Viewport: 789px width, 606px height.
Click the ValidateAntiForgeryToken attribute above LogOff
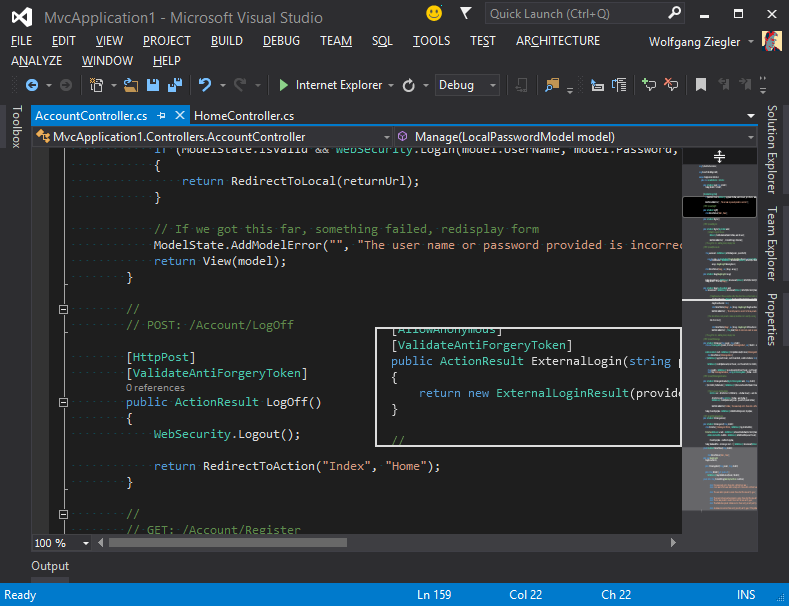(217, 373)
